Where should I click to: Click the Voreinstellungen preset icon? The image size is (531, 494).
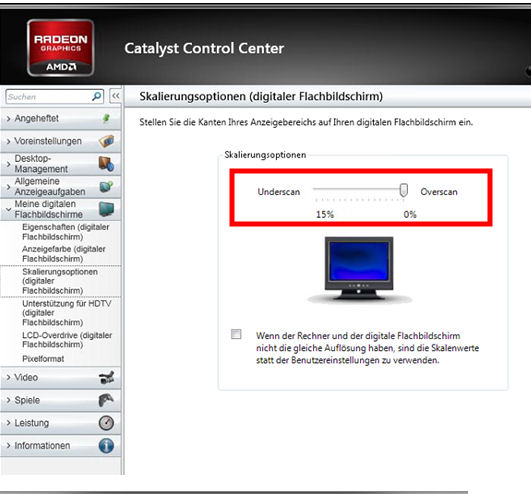click(106, 141)
